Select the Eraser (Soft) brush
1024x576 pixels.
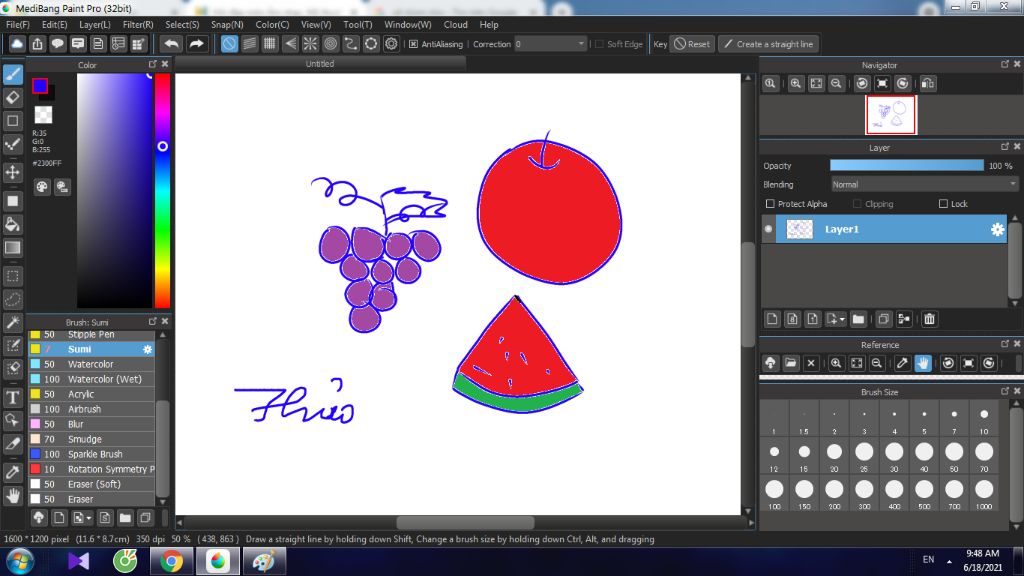tap(91, 485)
